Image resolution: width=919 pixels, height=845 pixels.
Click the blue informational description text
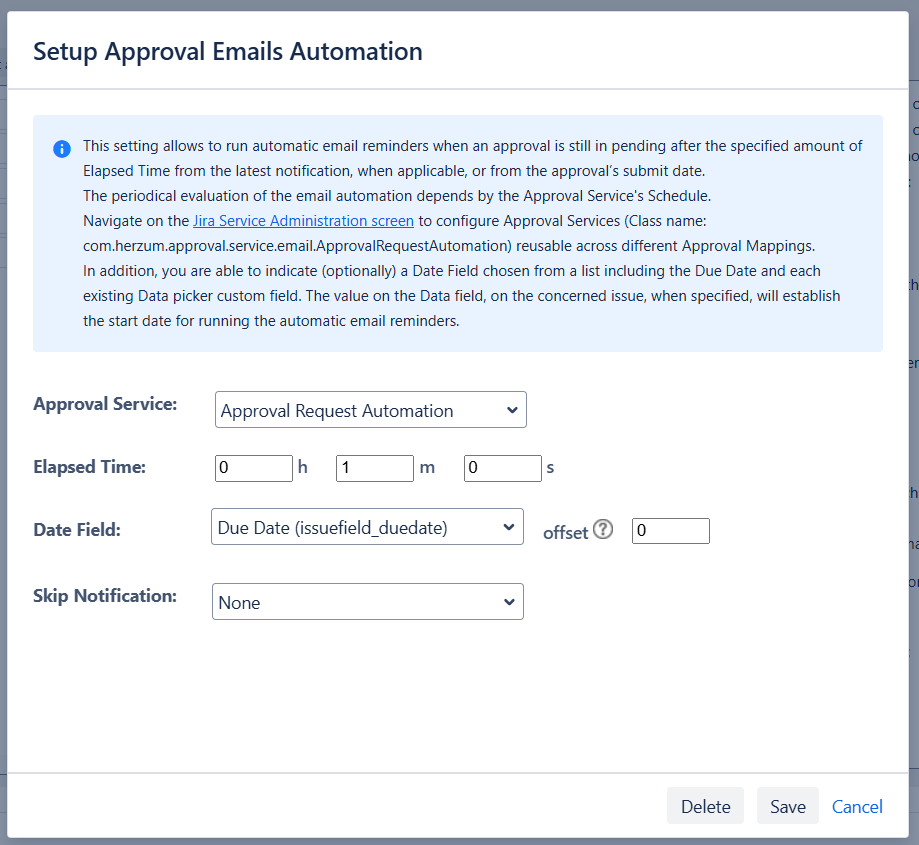[470, 195]
